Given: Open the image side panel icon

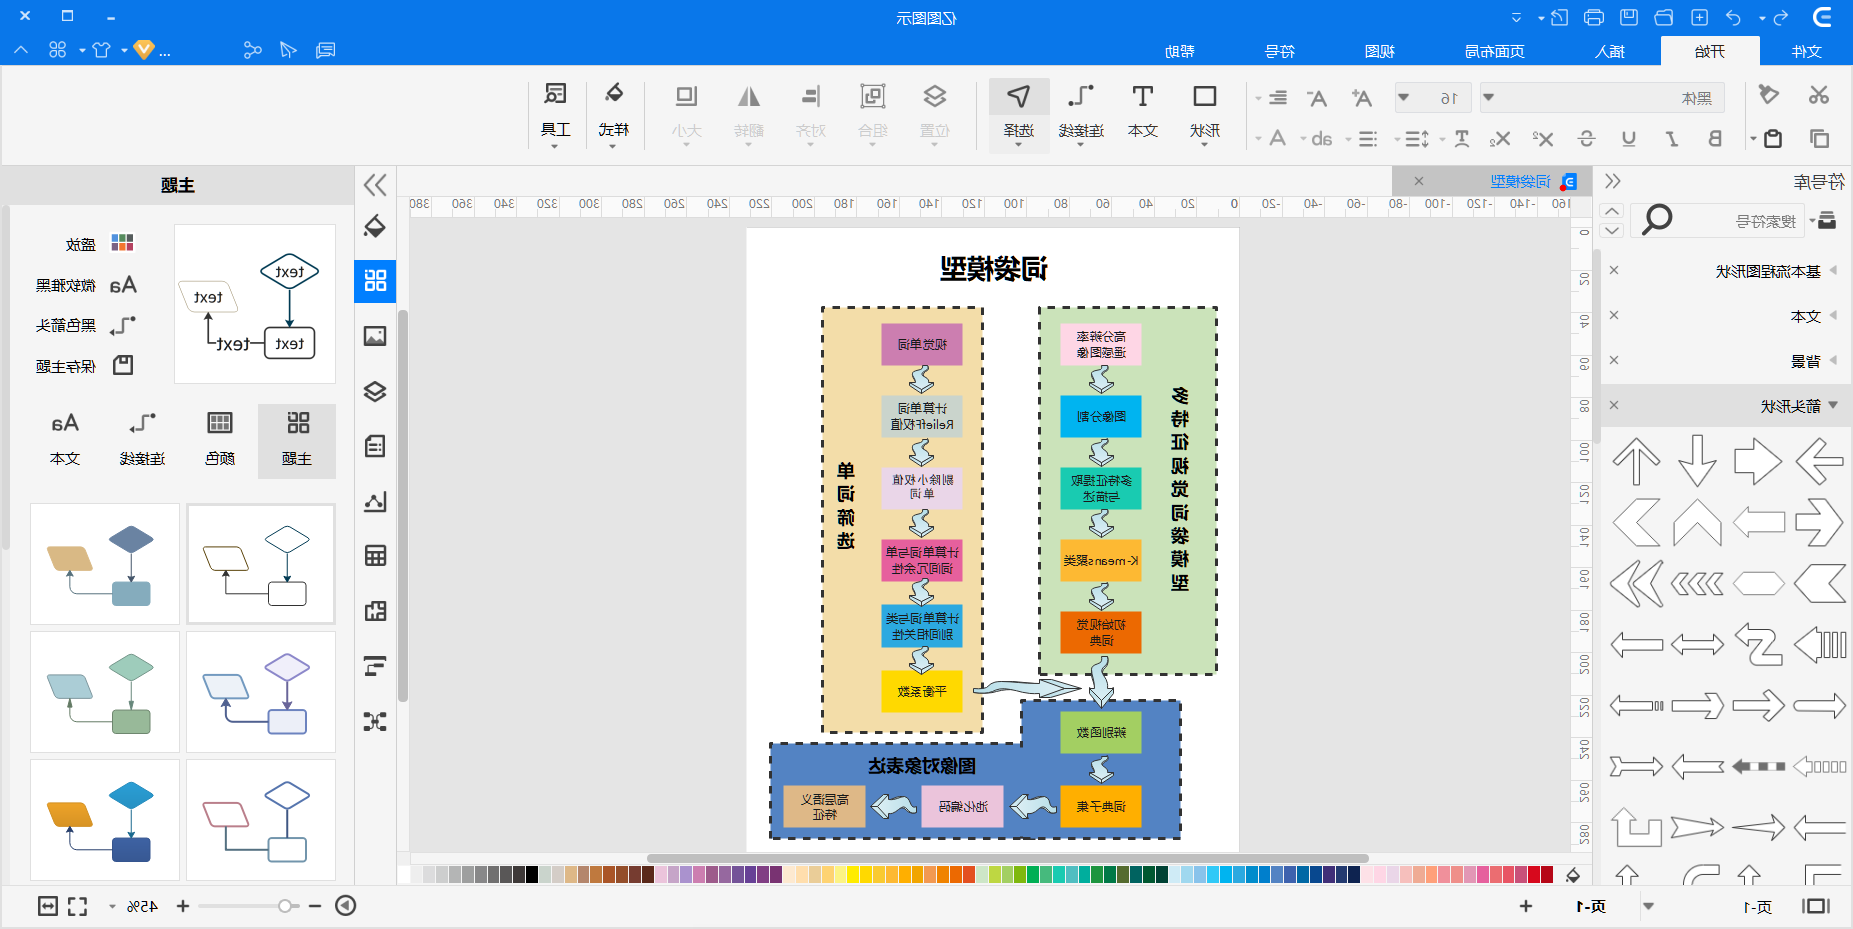Looking at the screenshot, I should pos(375,336).
